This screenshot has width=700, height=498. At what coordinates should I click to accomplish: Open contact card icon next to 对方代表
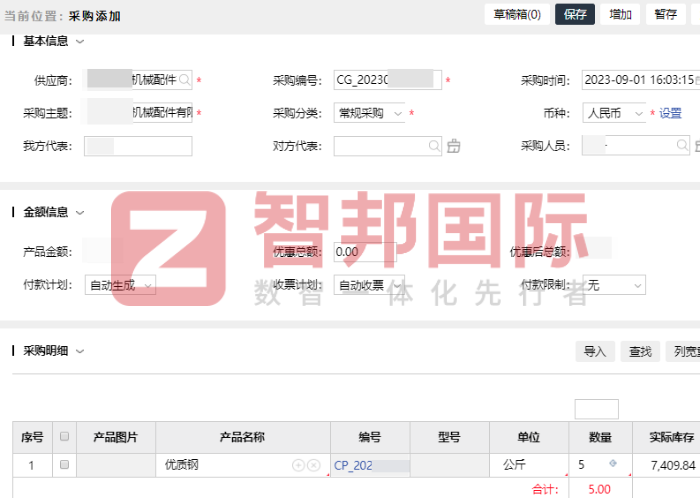454,146
